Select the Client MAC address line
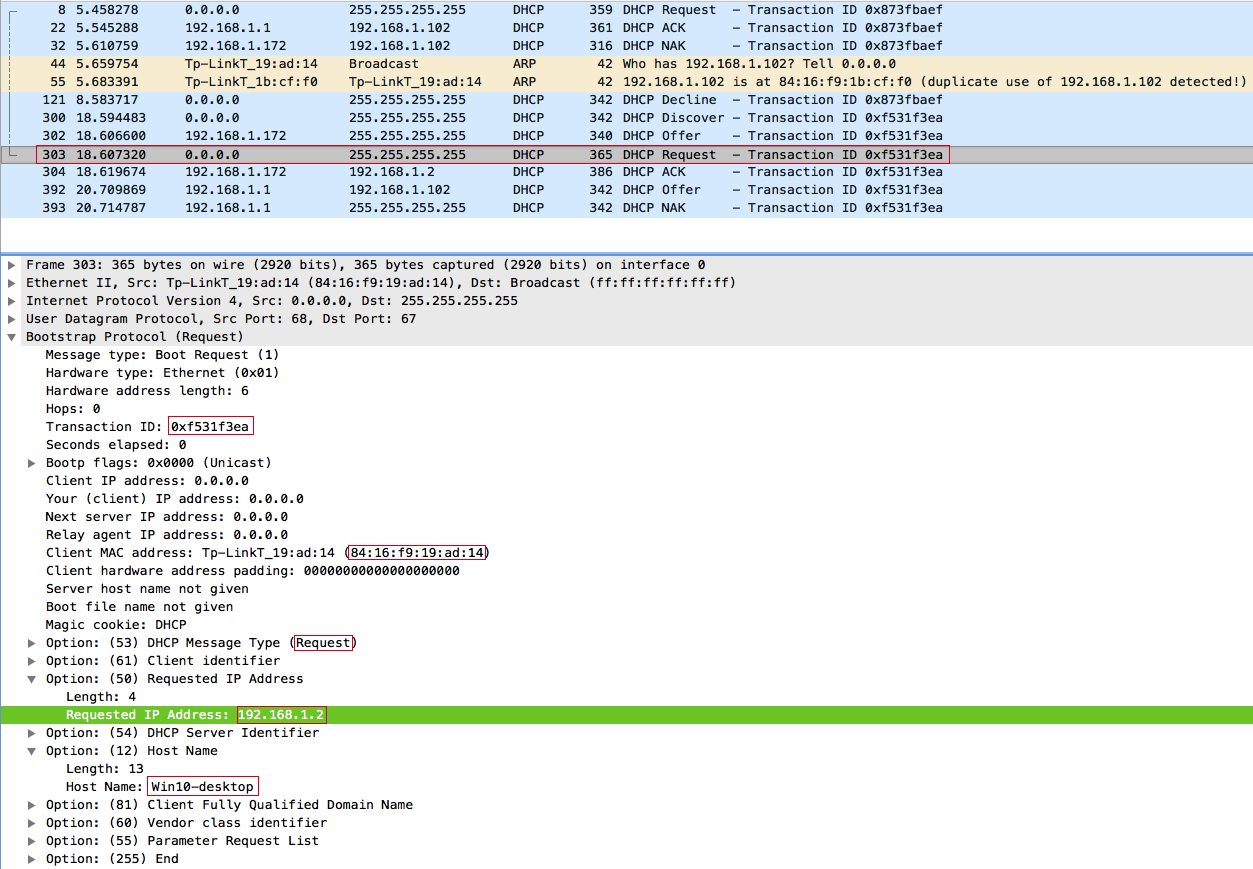 coord(626,553)
